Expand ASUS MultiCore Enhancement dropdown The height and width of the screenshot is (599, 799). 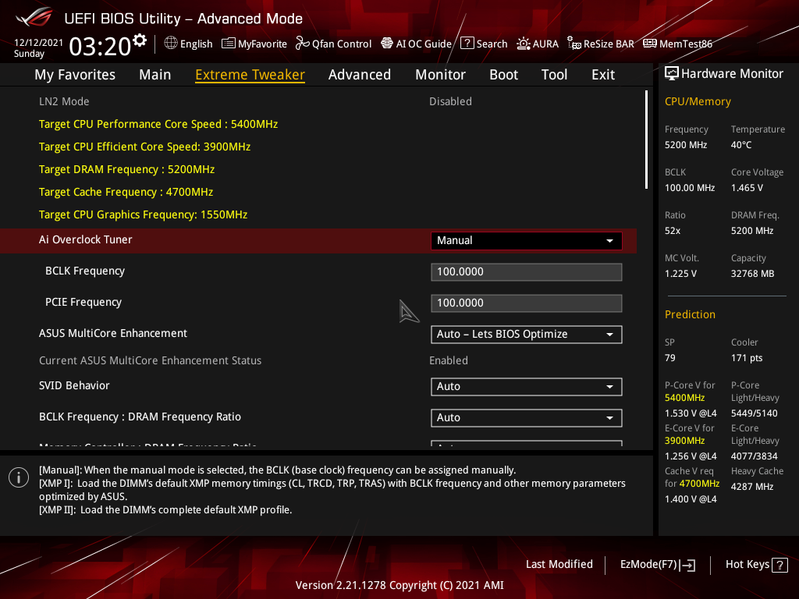526,334
